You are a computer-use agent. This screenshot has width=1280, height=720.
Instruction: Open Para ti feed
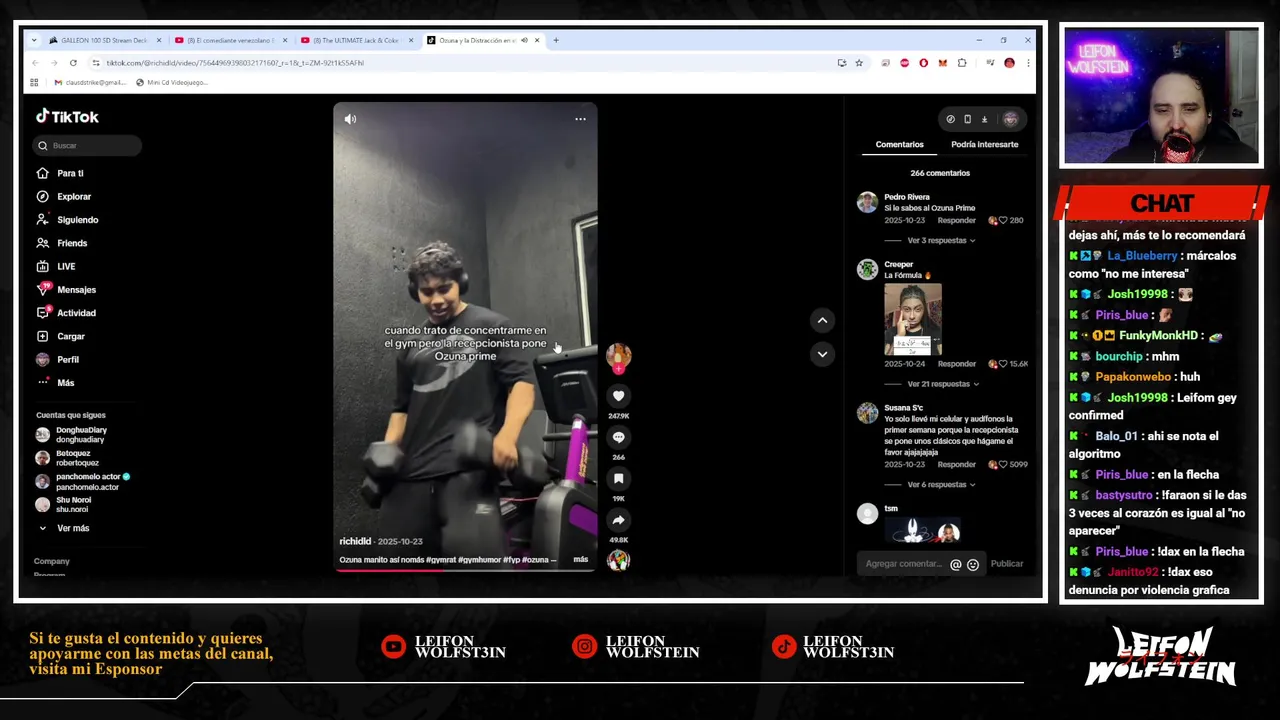click(x=70, y=173)
